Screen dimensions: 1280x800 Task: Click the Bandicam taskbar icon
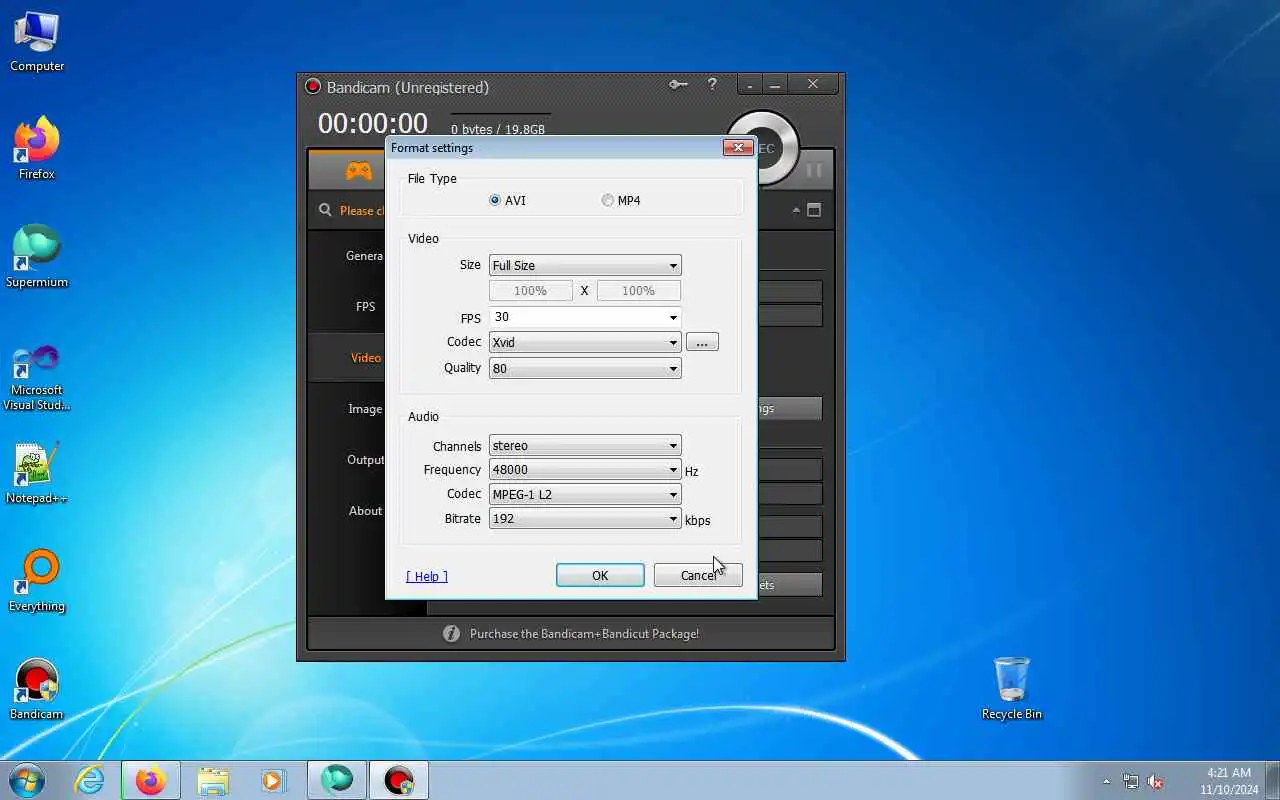point(399,780)
